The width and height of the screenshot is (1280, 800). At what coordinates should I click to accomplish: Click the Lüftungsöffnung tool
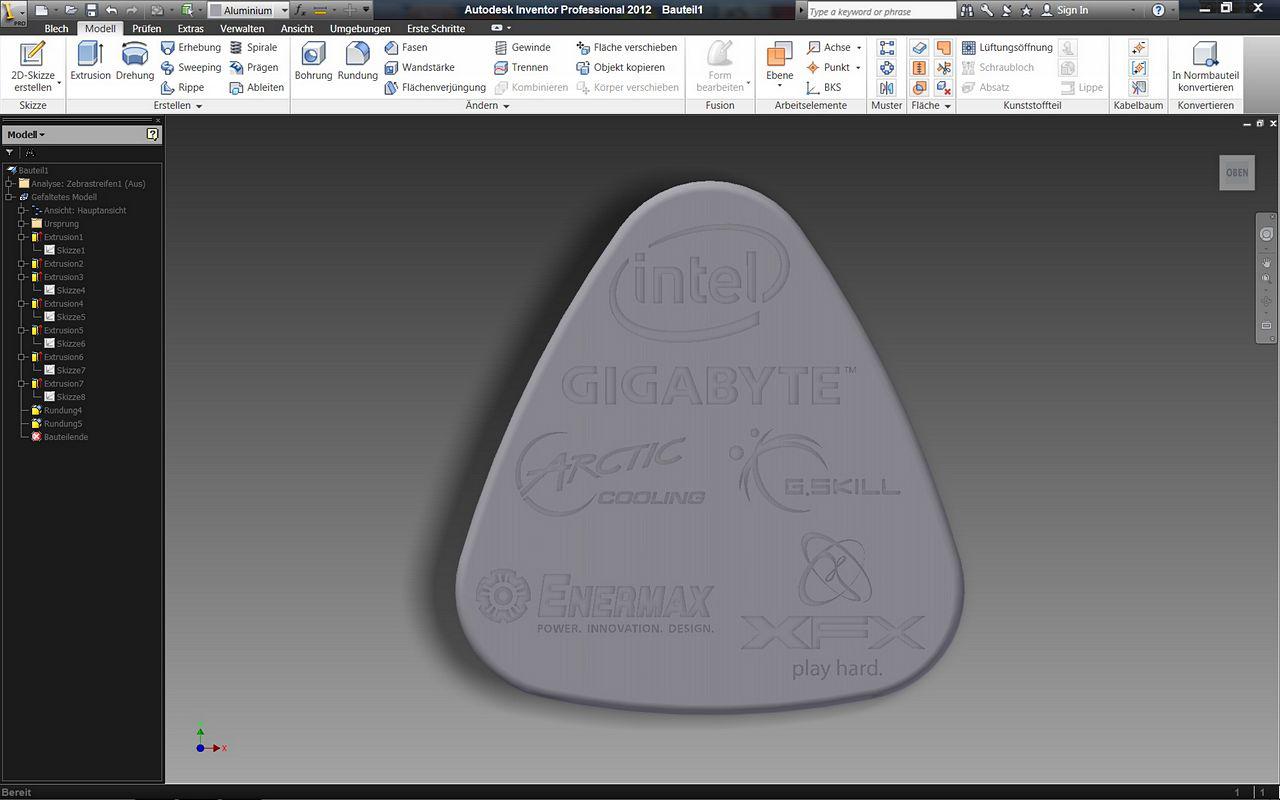(x=1007, y=47)
